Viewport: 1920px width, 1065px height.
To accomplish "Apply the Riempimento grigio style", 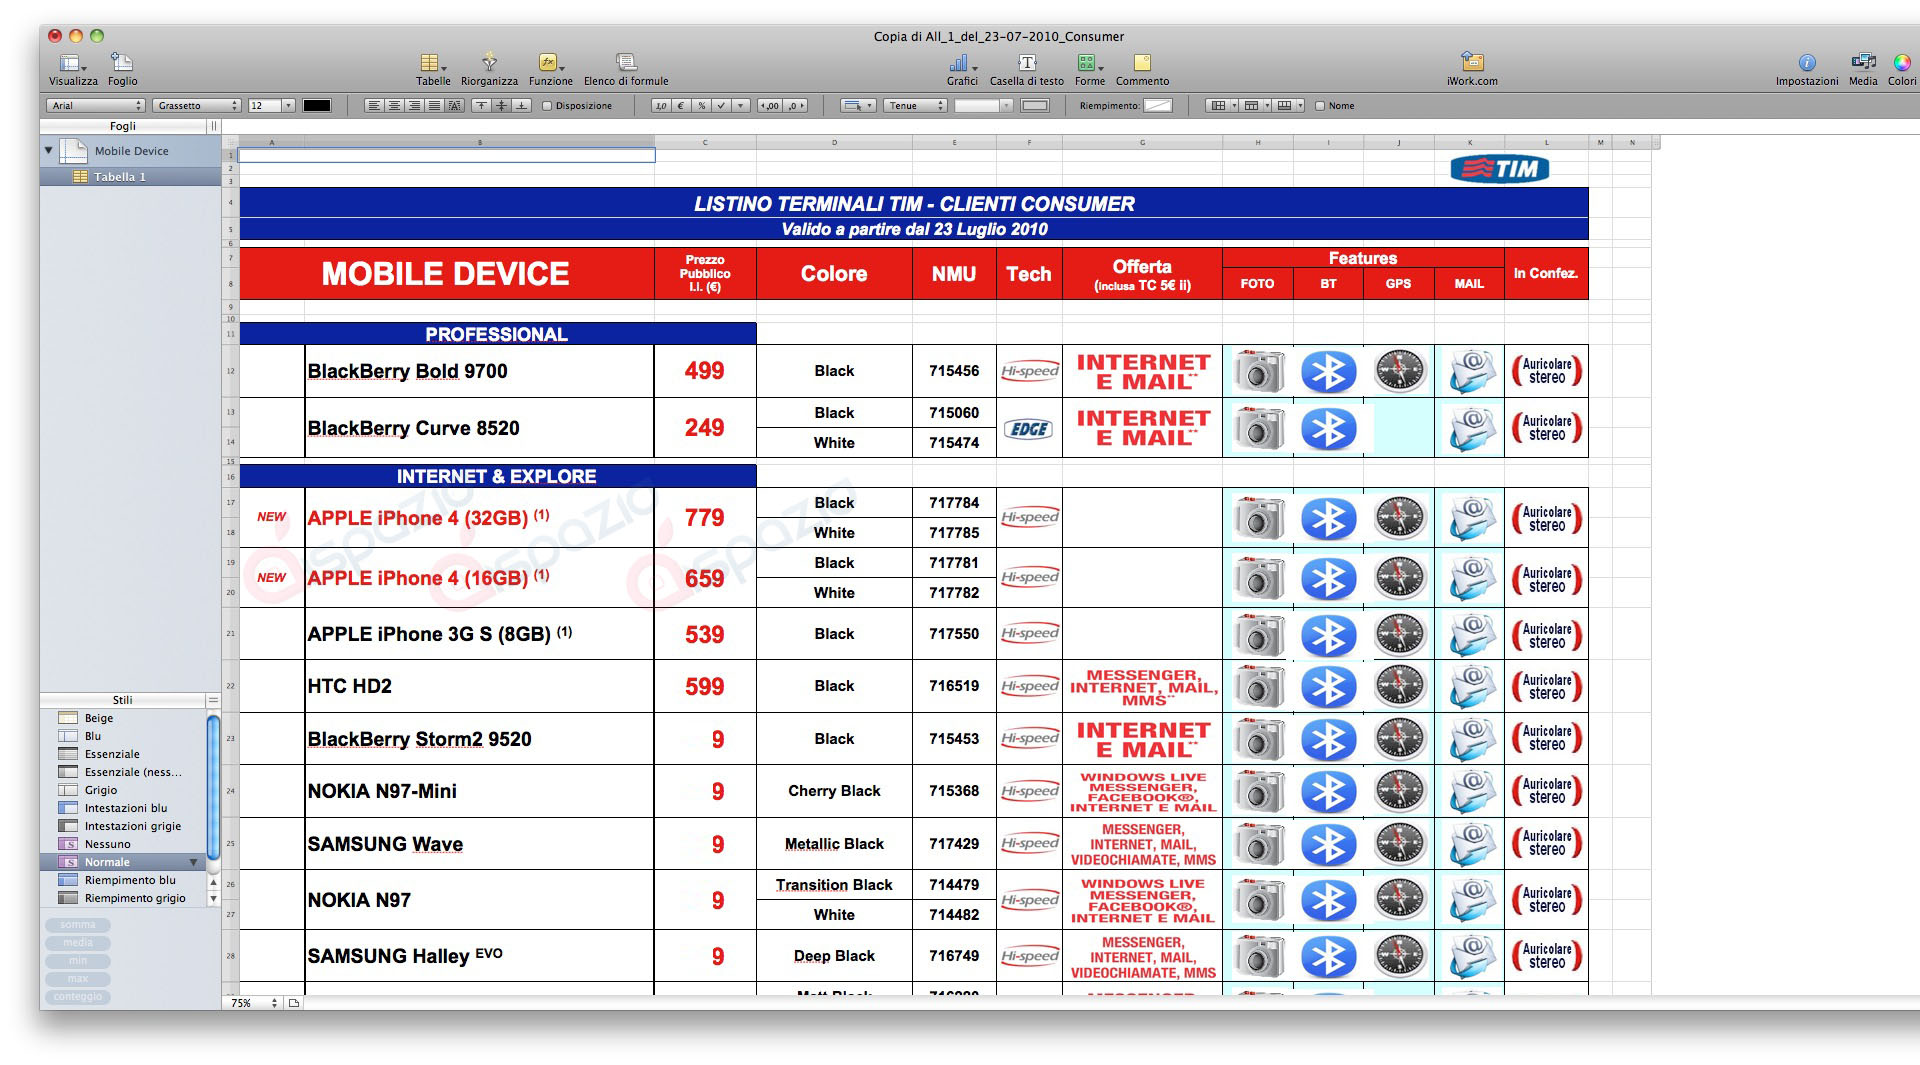I will pos(123,898).
